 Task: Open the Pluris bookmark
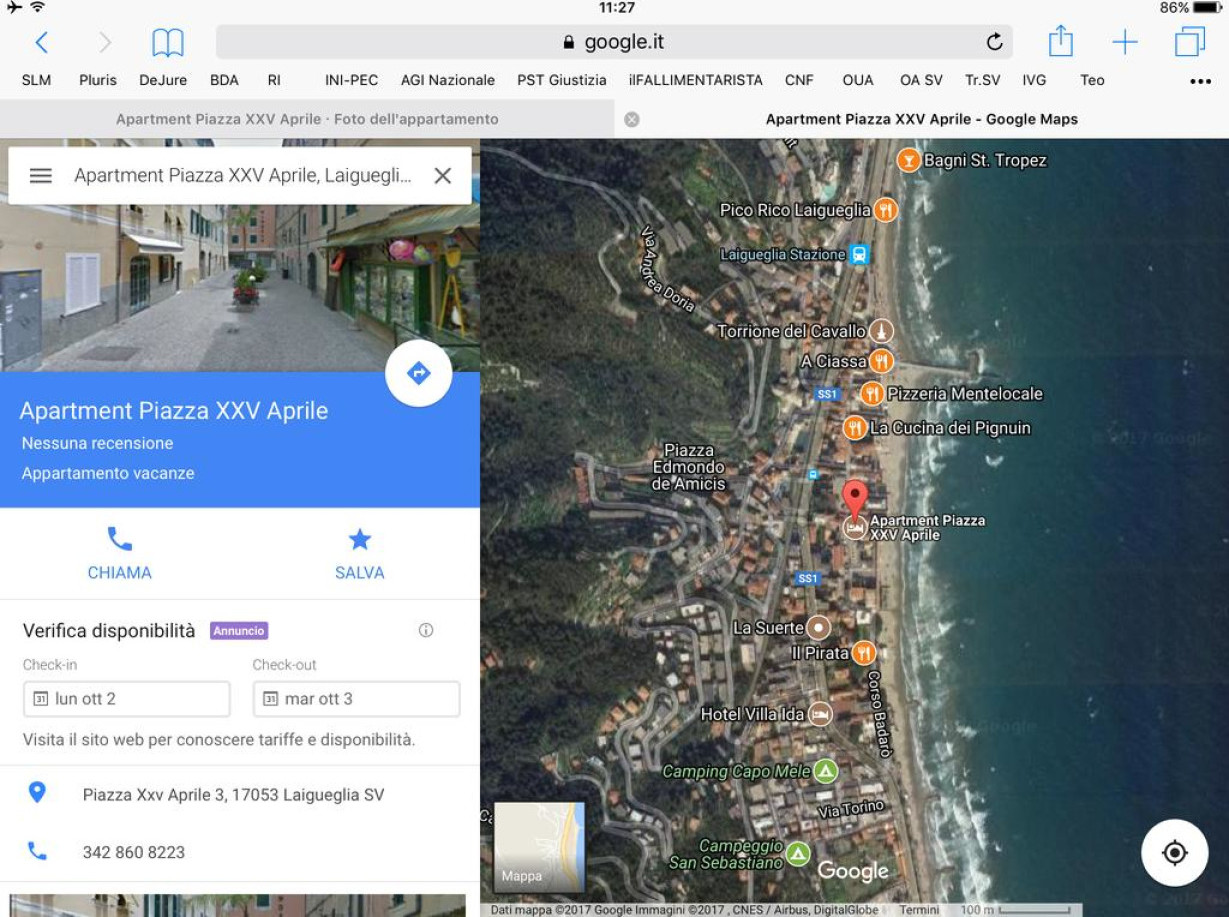coord(98,80)
